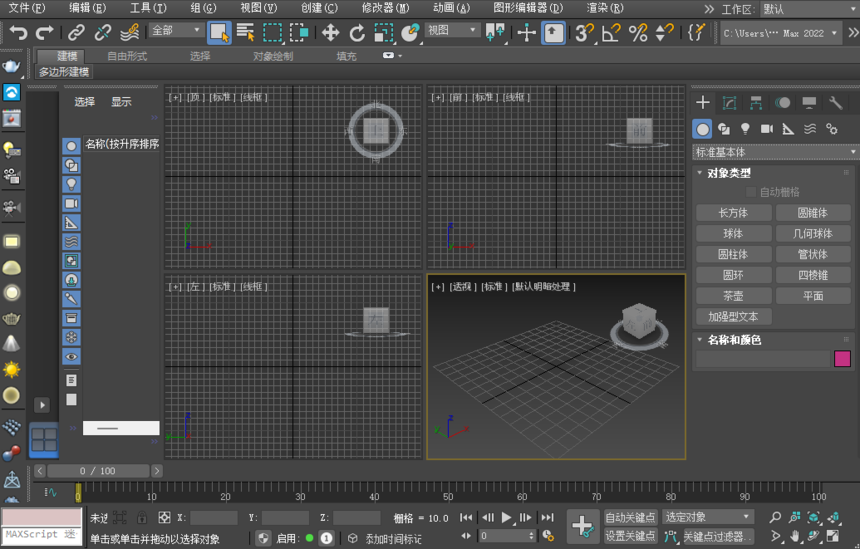The image size is (860, 549).
Task: Switch to the 对象绘制 ribbon tab
Action: [x=273, y=56]
